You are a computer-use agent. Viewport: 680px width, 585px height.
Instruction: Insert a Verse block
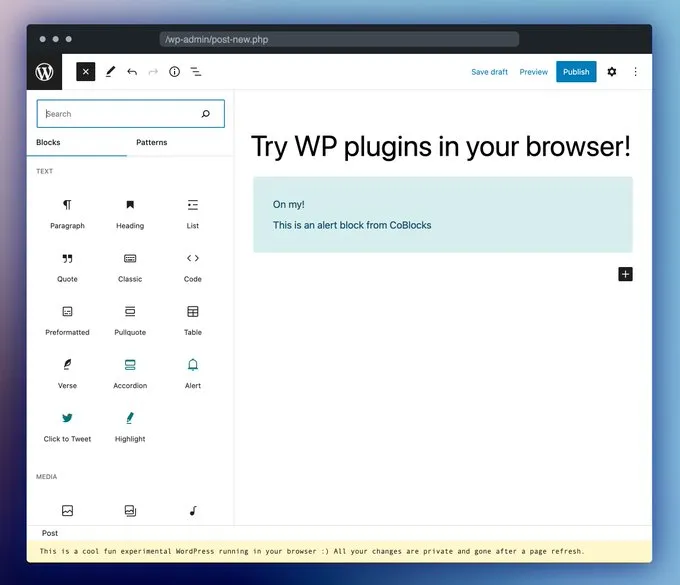(x=67, y=374)
